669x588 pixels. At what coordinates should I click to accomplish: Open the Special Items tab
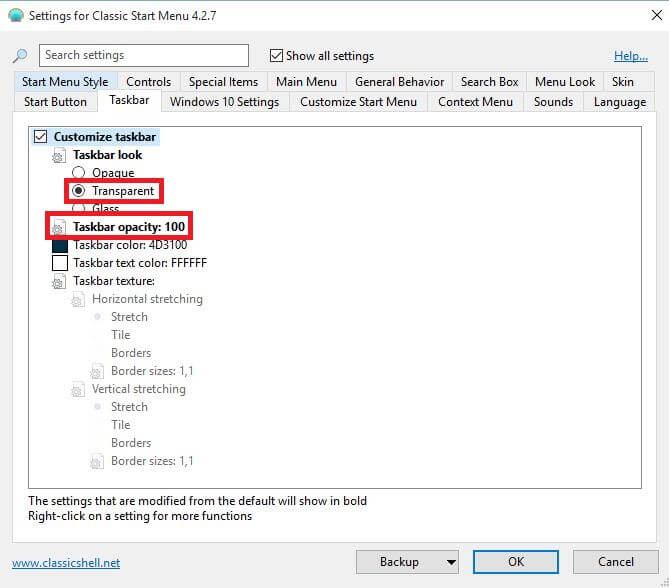click(224, 82)
